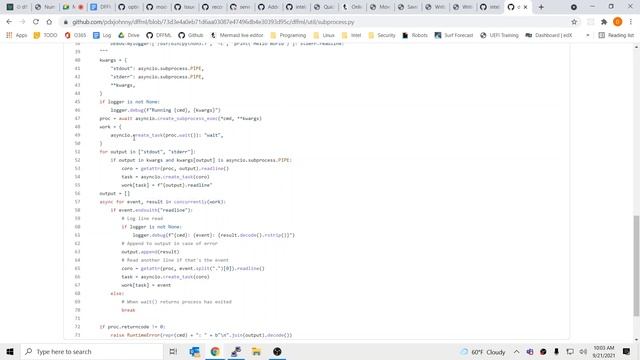Open the notification center icon
The image size is (640, 360).
click(x=627, y=351)
